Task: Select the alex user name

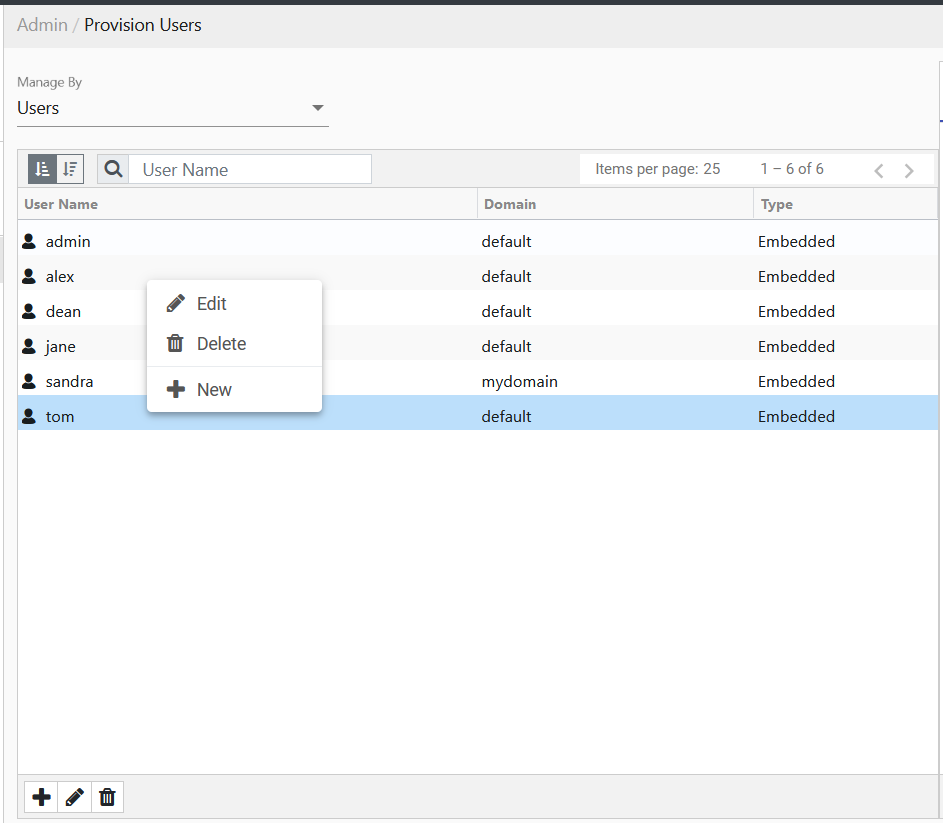Action: [x=60, y=277]
